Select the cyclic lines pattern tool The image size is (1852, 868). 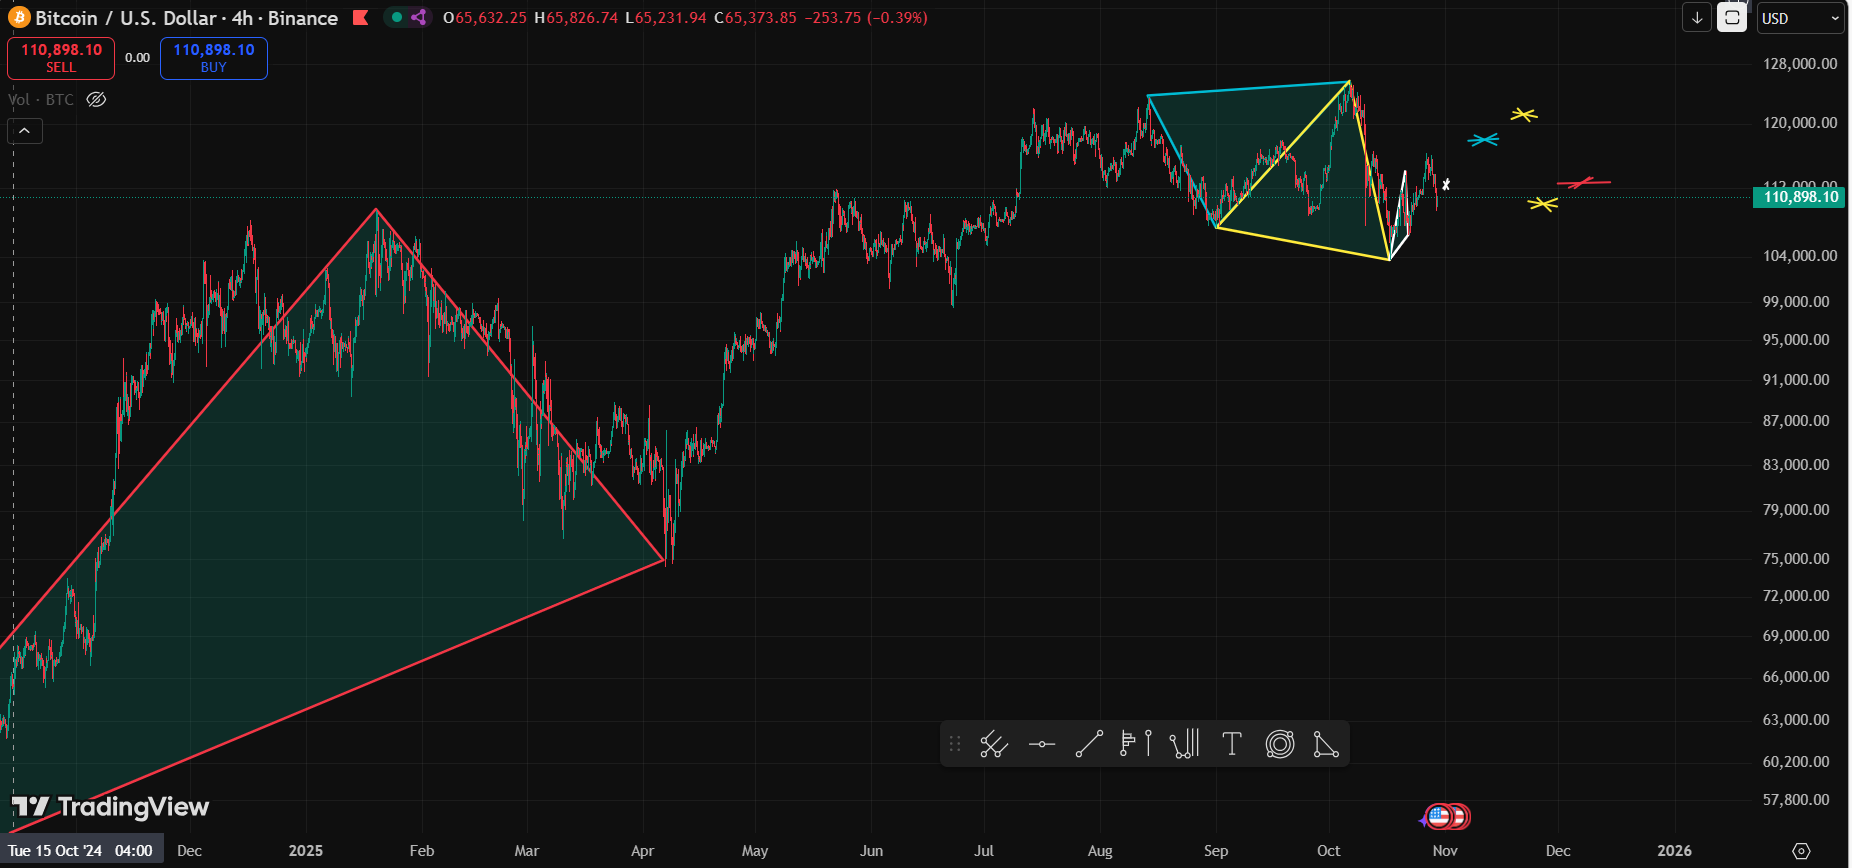pos(1184,744)
